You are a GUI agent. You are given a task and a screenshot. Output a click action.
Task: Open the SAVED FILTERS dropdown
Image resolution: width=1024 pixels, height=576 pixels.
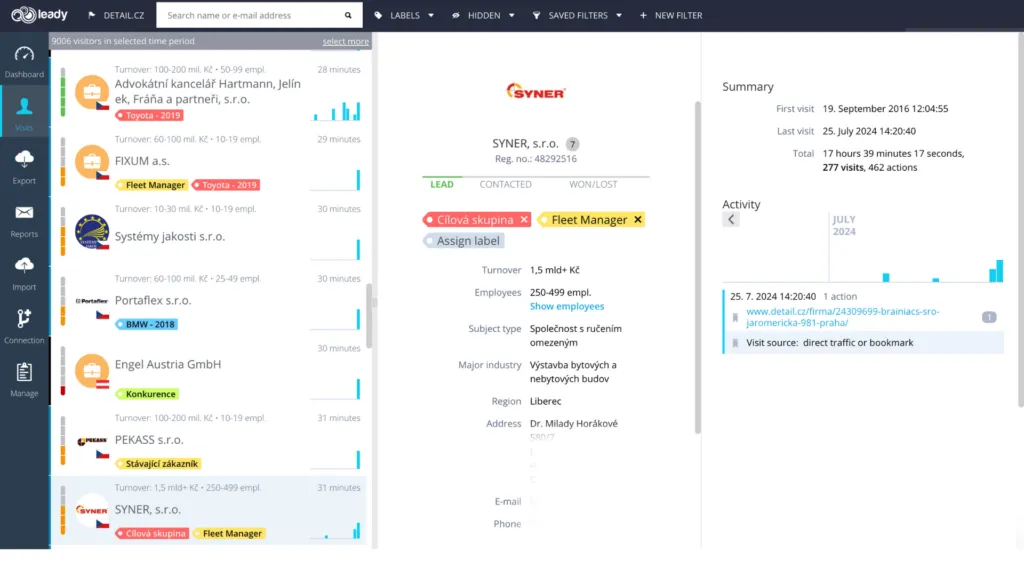(577, 15)
